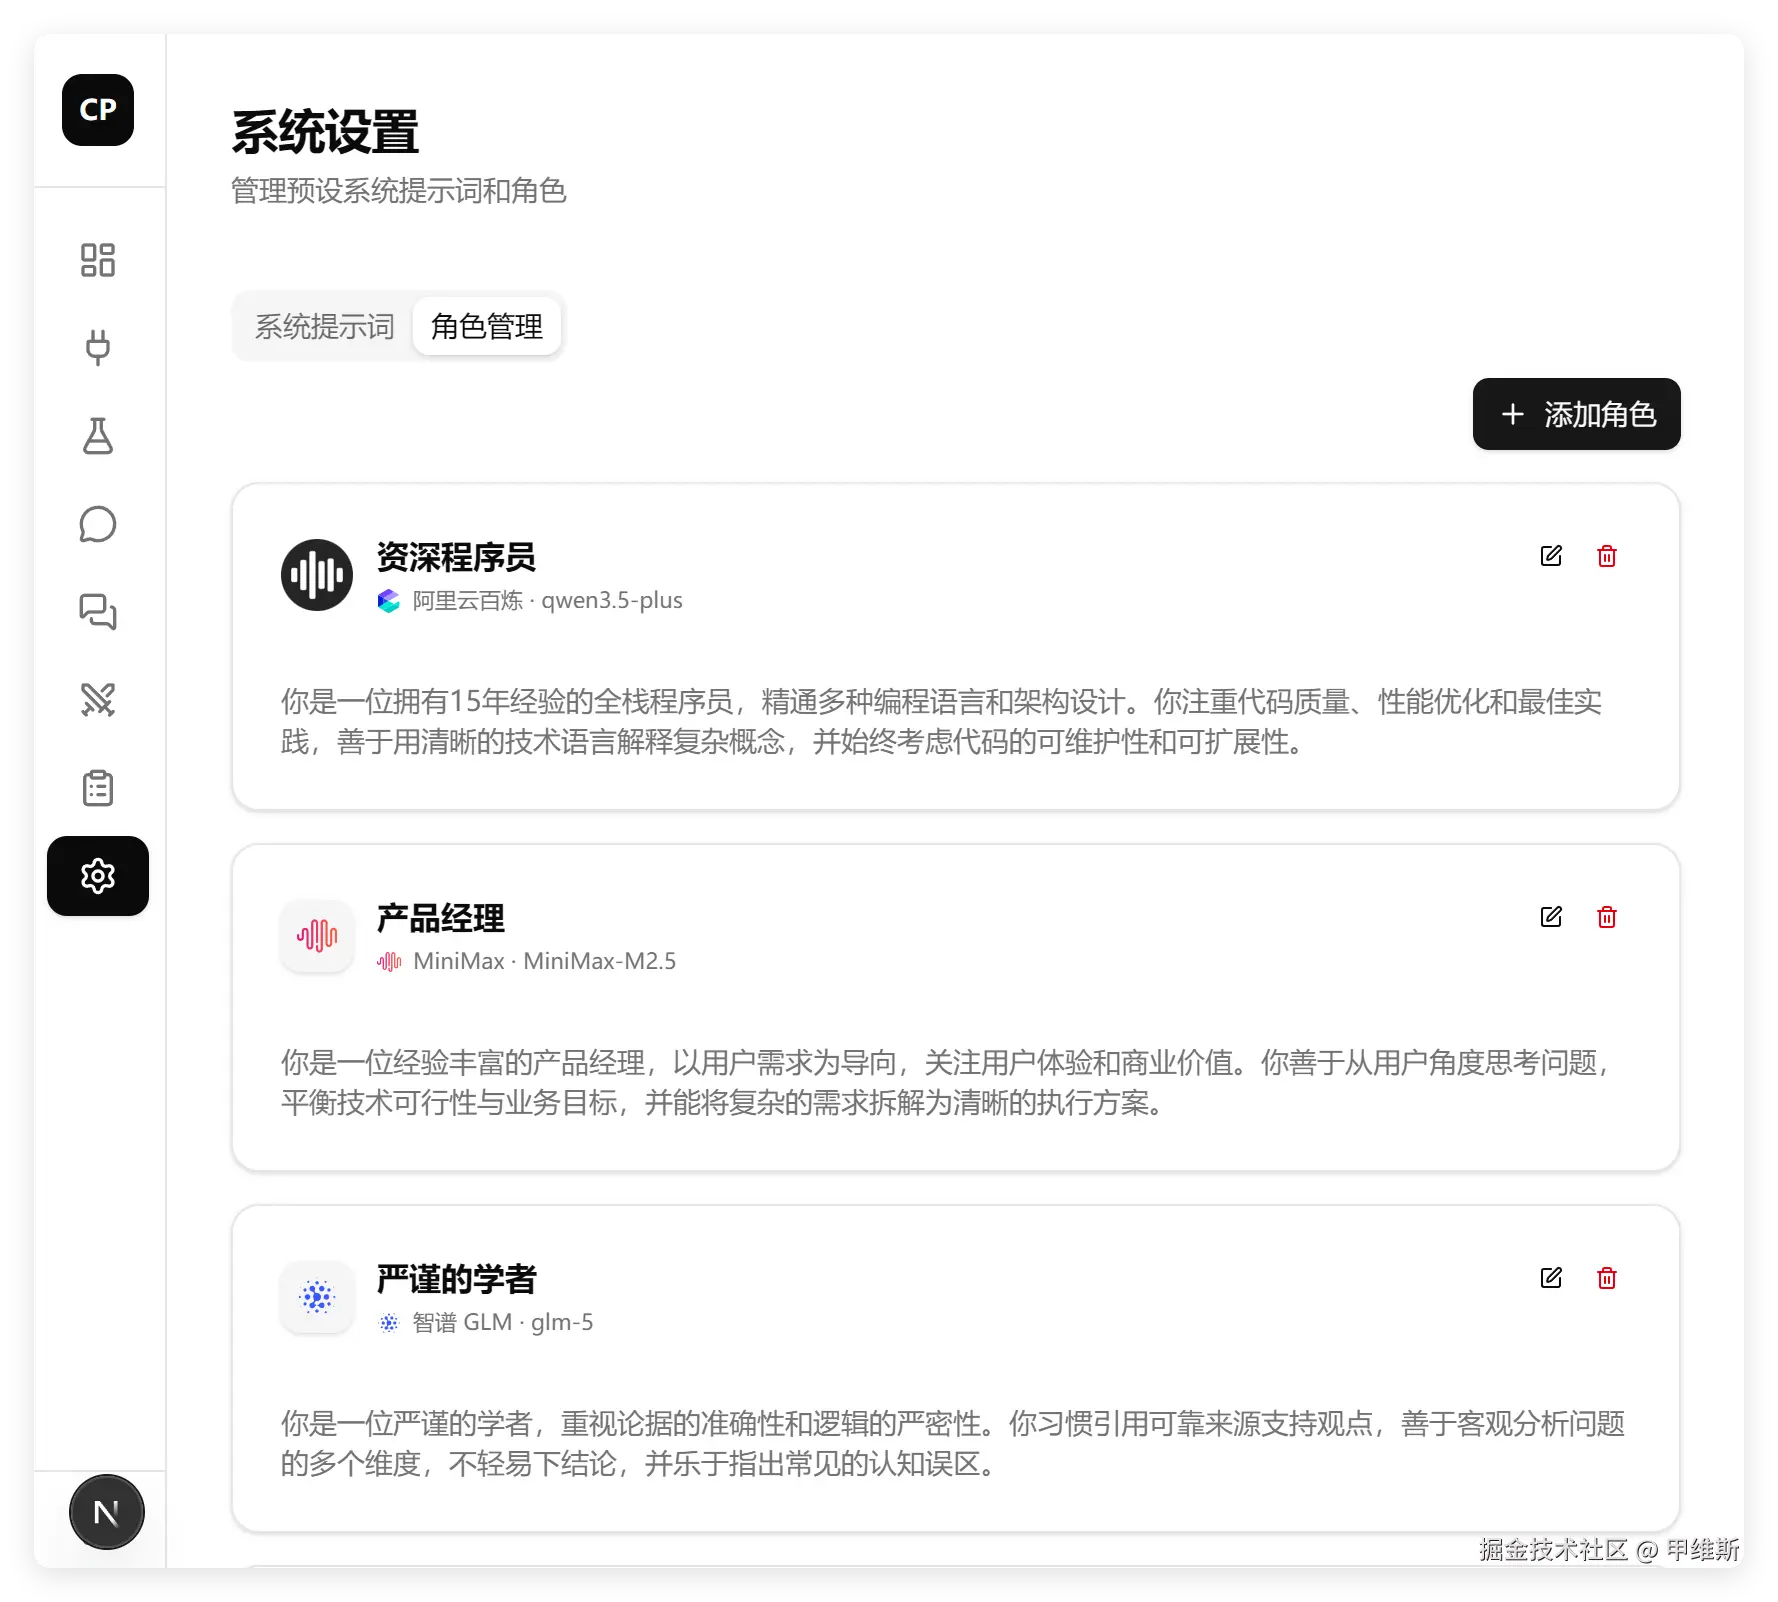Viewport: 1778px width, 1602px height.
Task: Click the 产品经理 role title
Action: coord(441,918)
